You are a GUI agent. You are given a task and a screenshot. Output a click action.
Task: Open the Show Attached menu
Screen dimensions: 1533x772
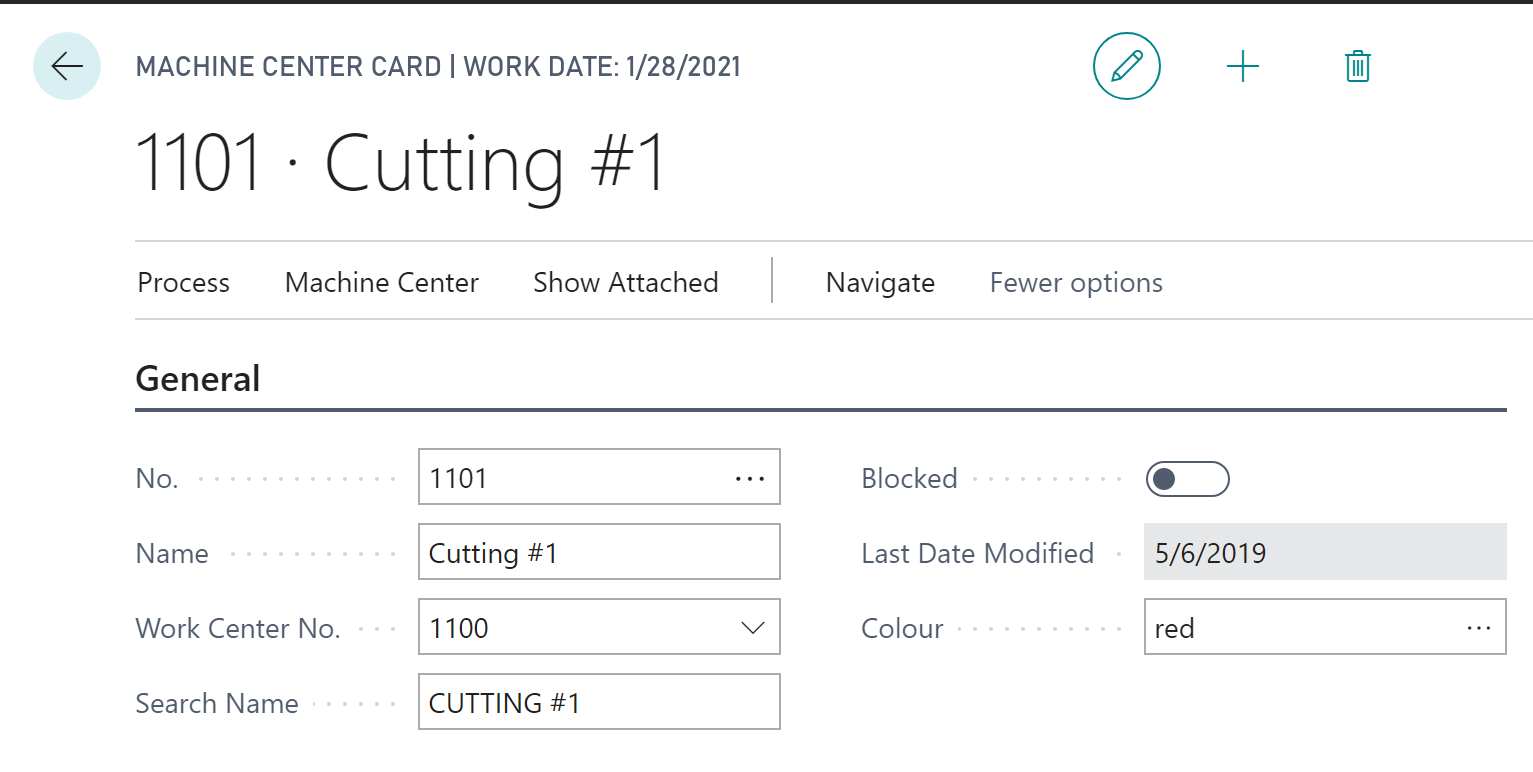(x=626, y=283)
